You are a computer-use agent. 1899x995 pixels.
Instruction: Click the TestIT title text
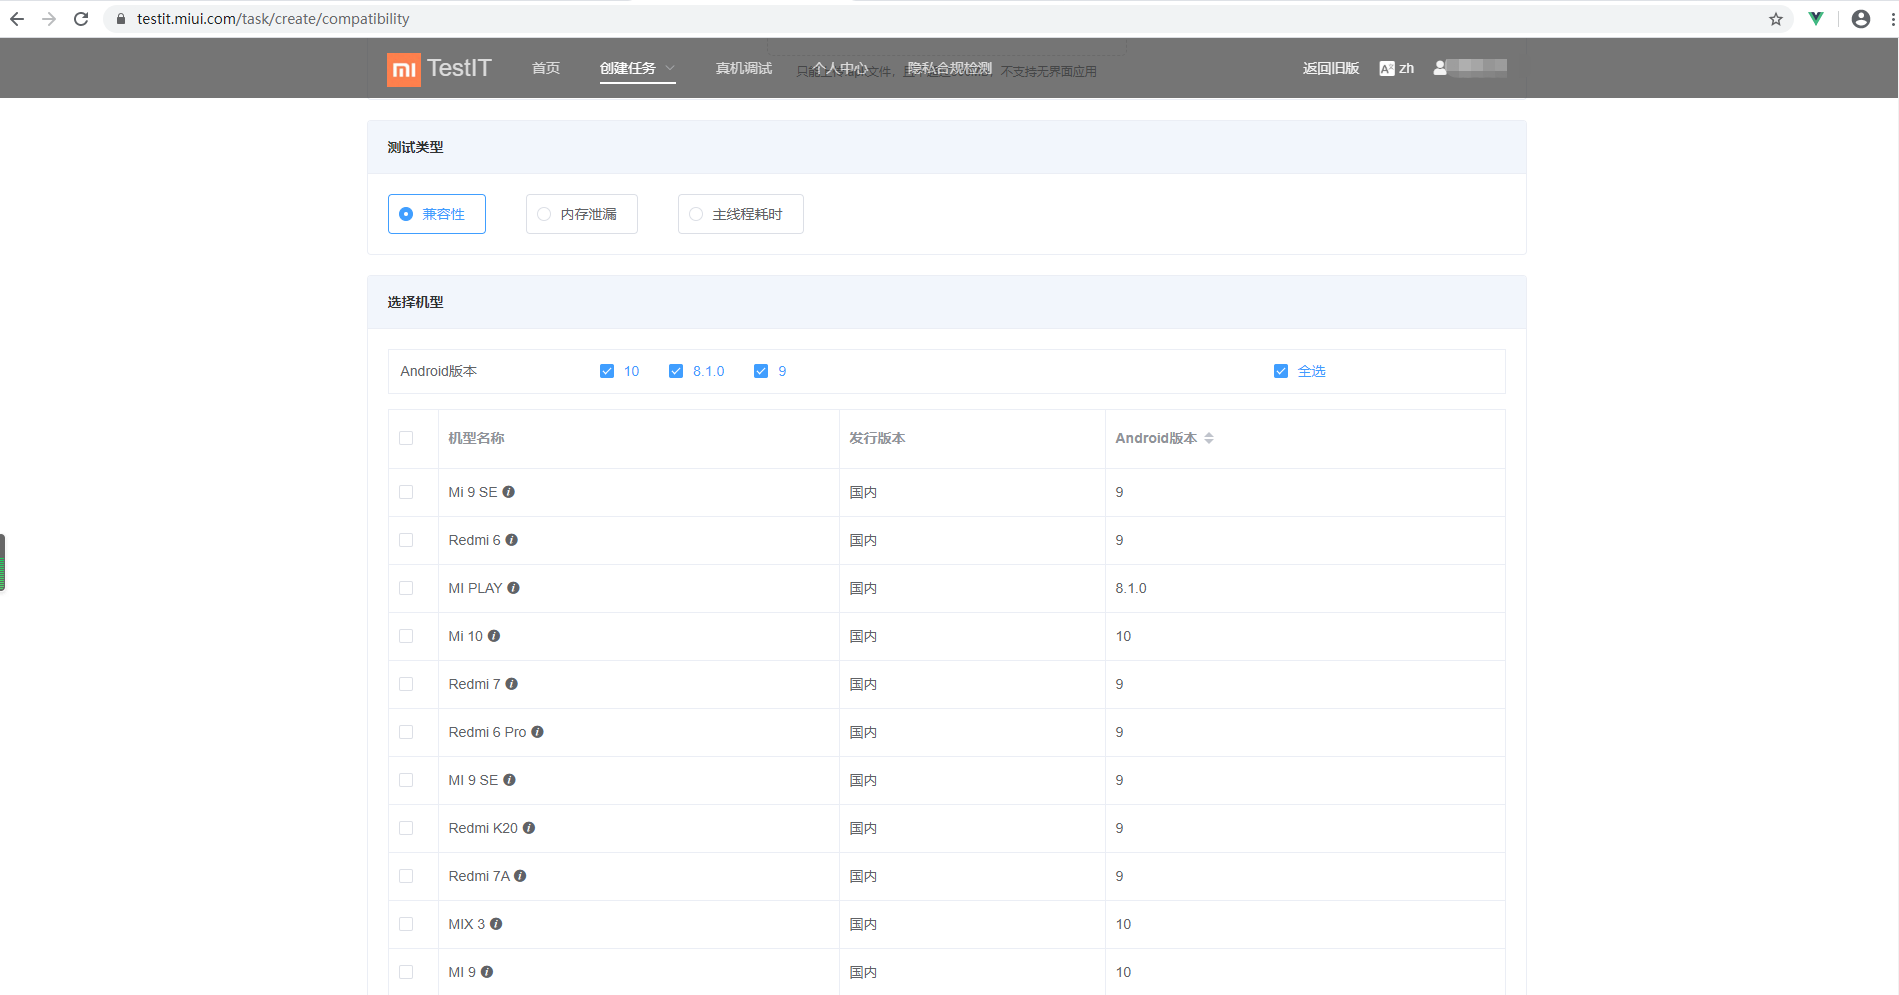tap(459, 68)
